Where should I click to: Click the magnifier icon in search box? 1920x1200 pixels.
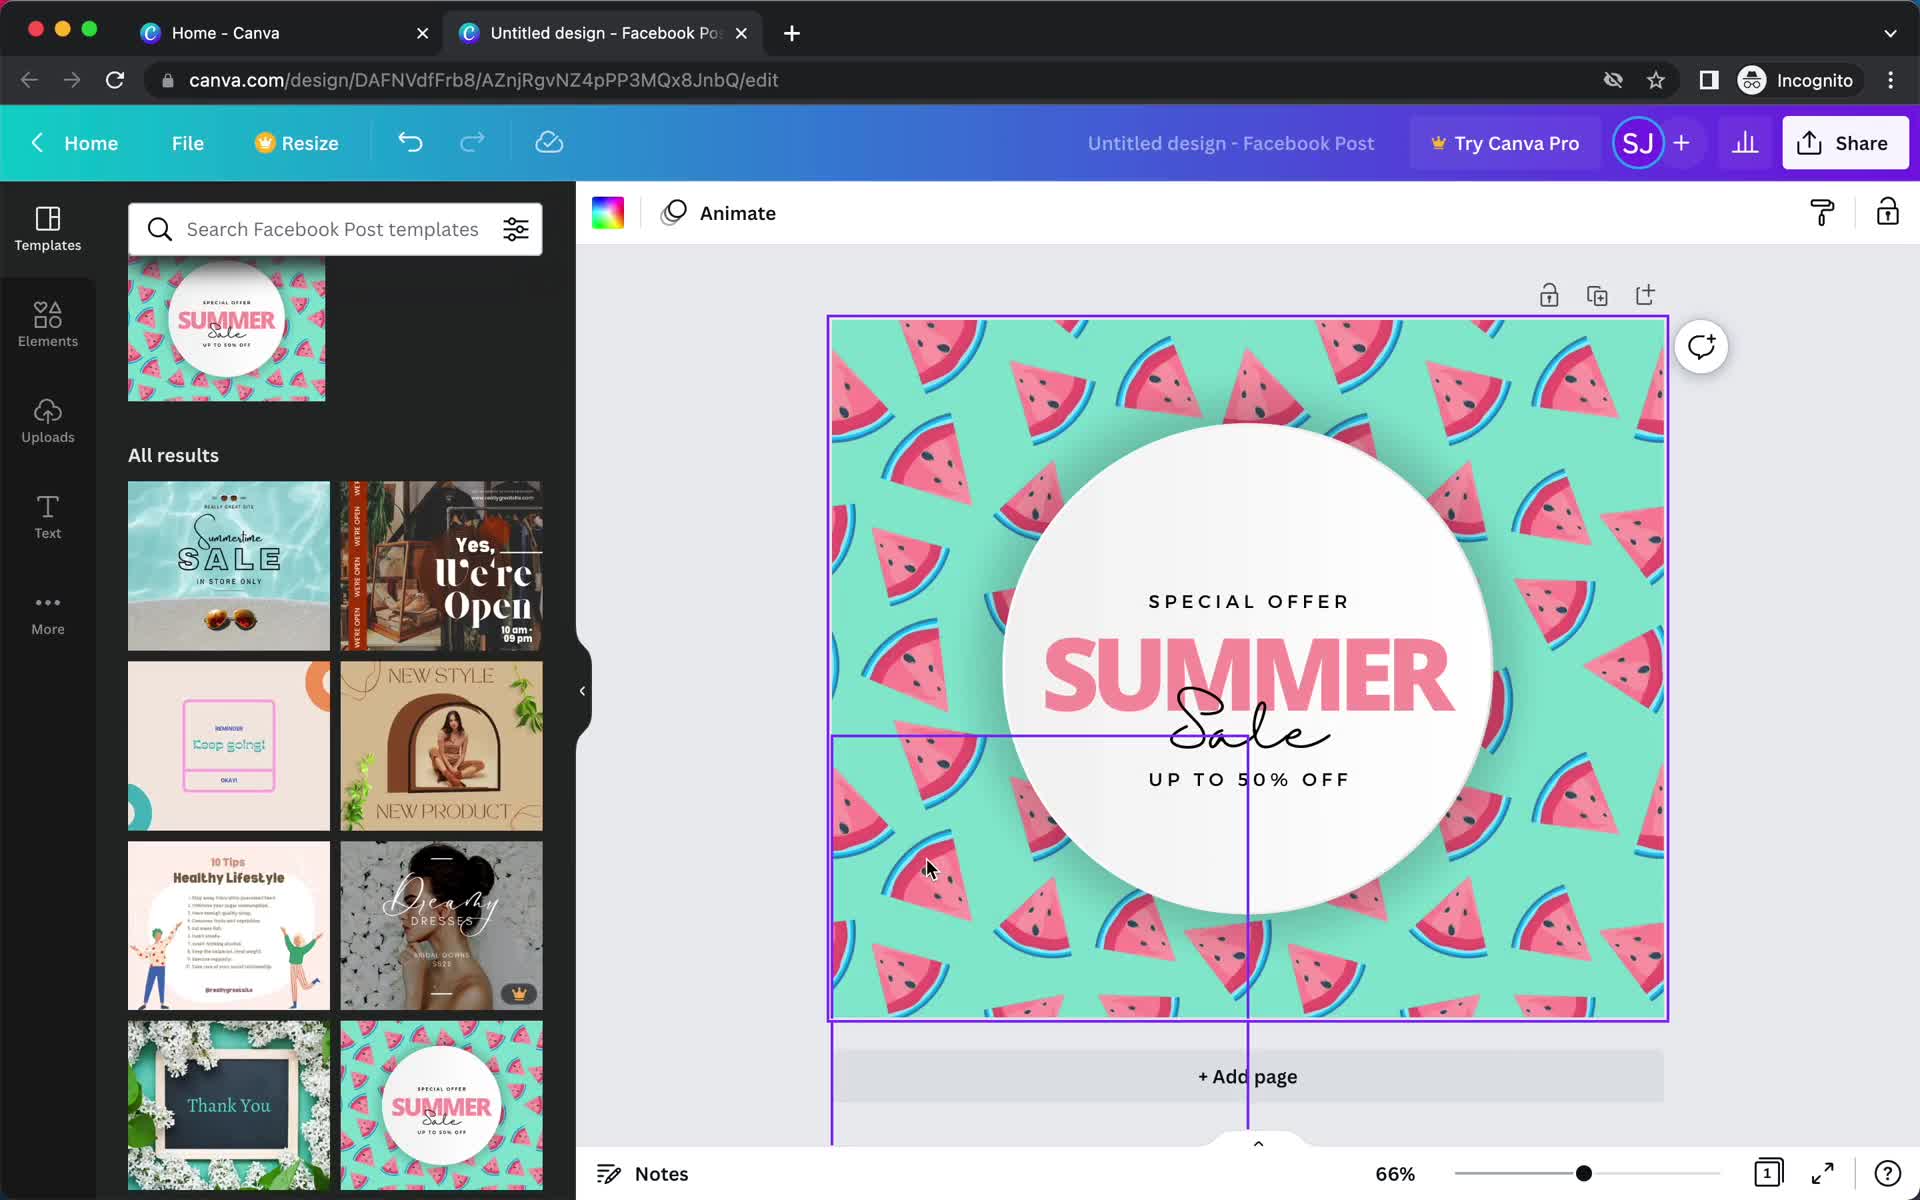159,229
